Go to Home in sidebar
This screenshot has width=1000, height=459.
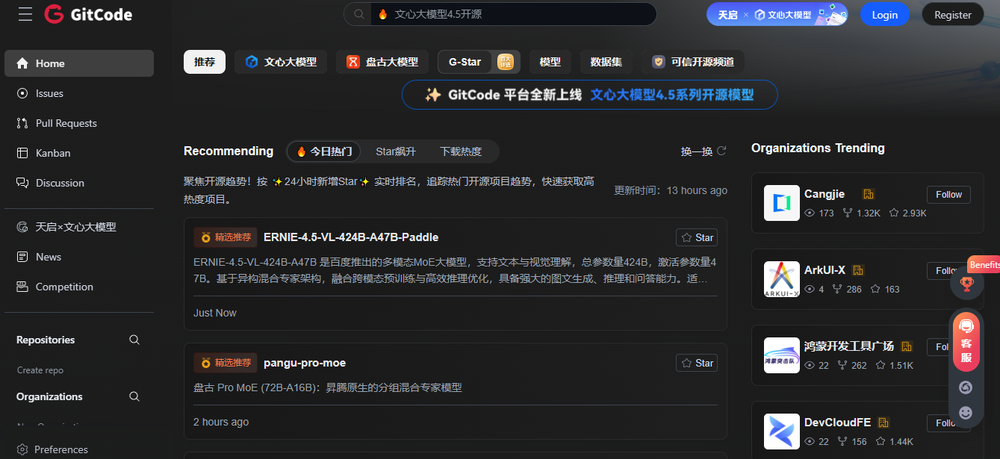pyautogui.click(x=79, y=63)
